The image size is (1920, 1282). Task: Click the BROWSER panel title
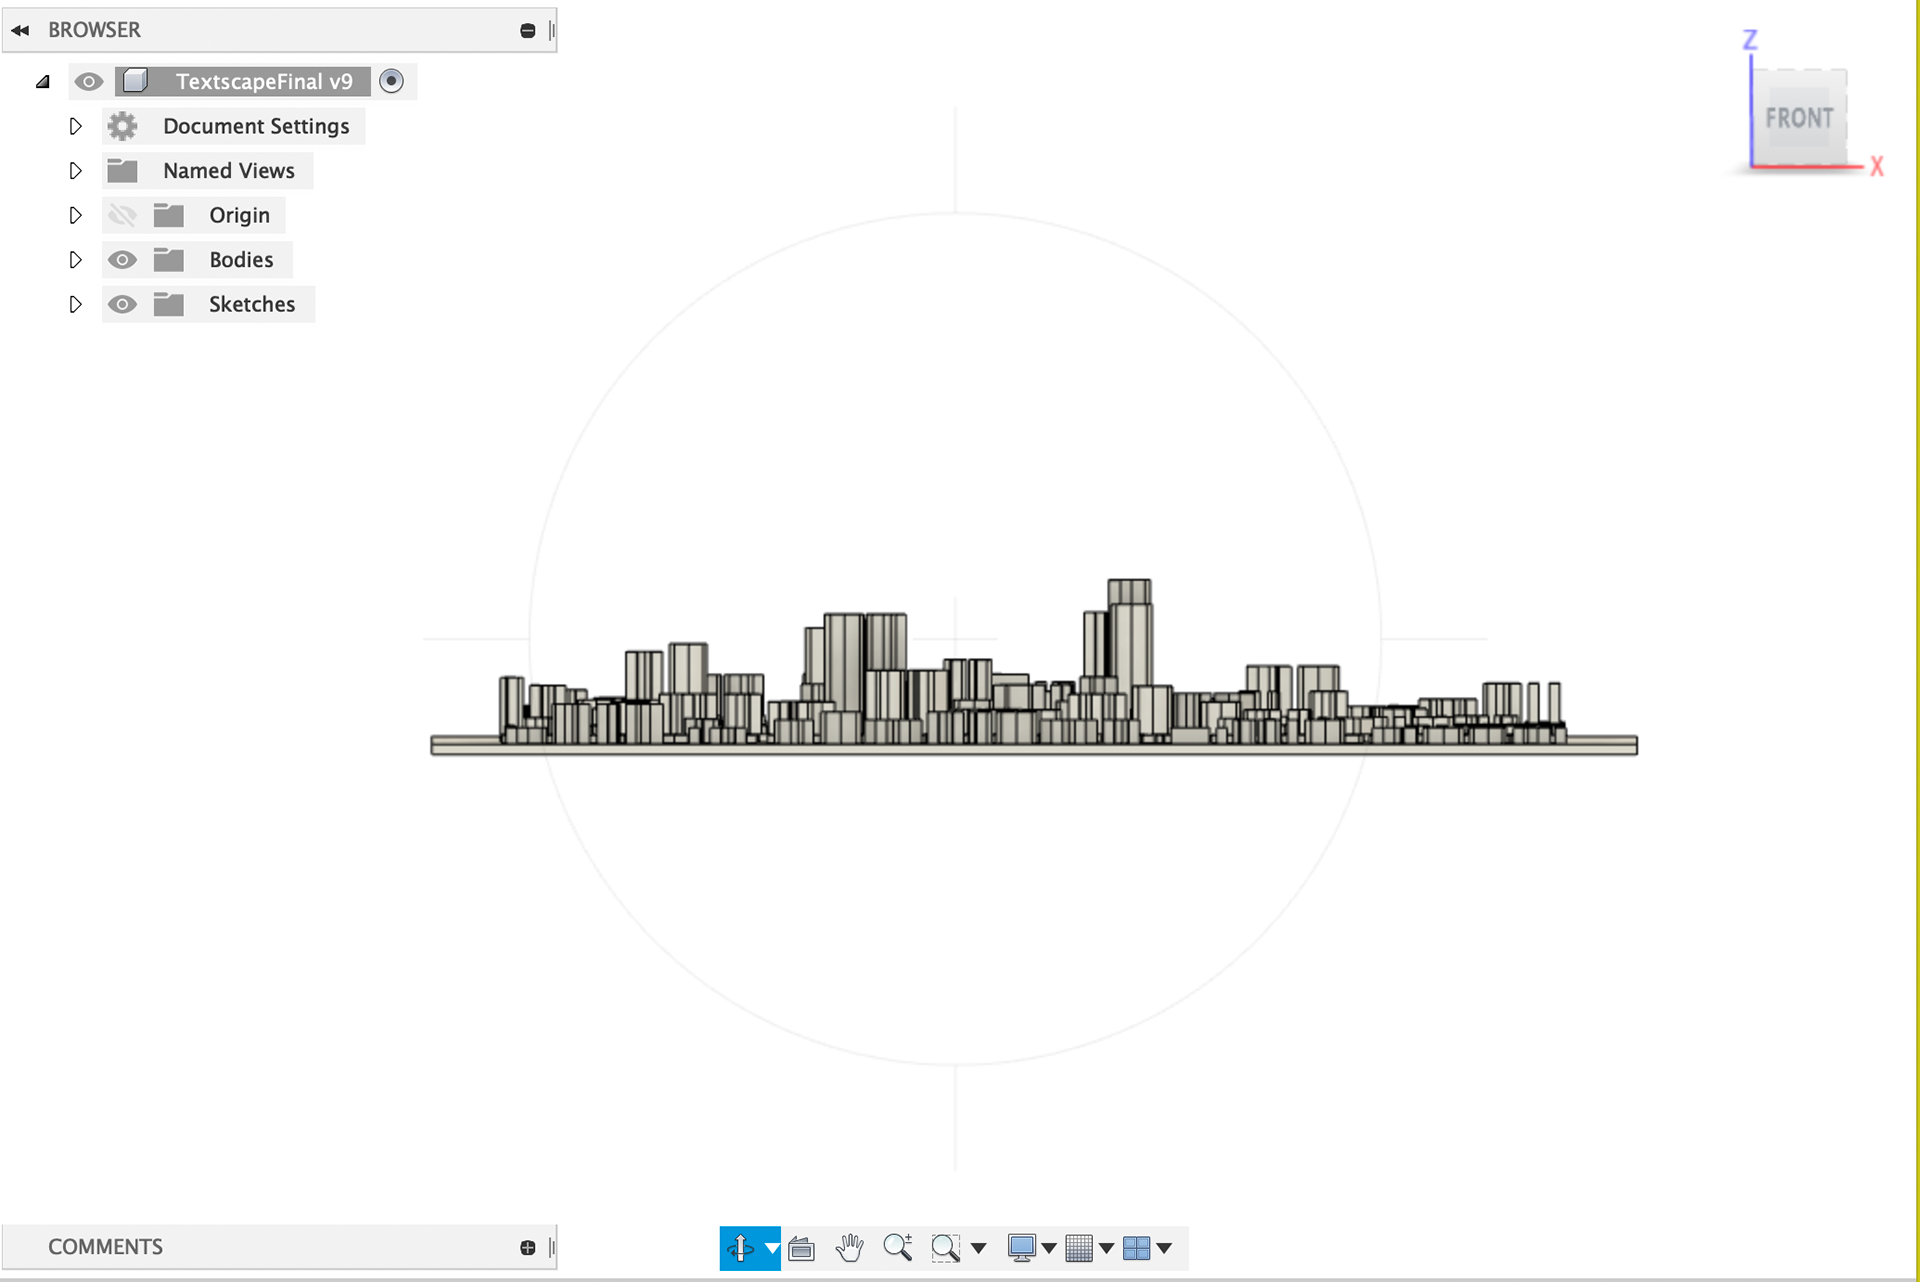click(94, 30)
